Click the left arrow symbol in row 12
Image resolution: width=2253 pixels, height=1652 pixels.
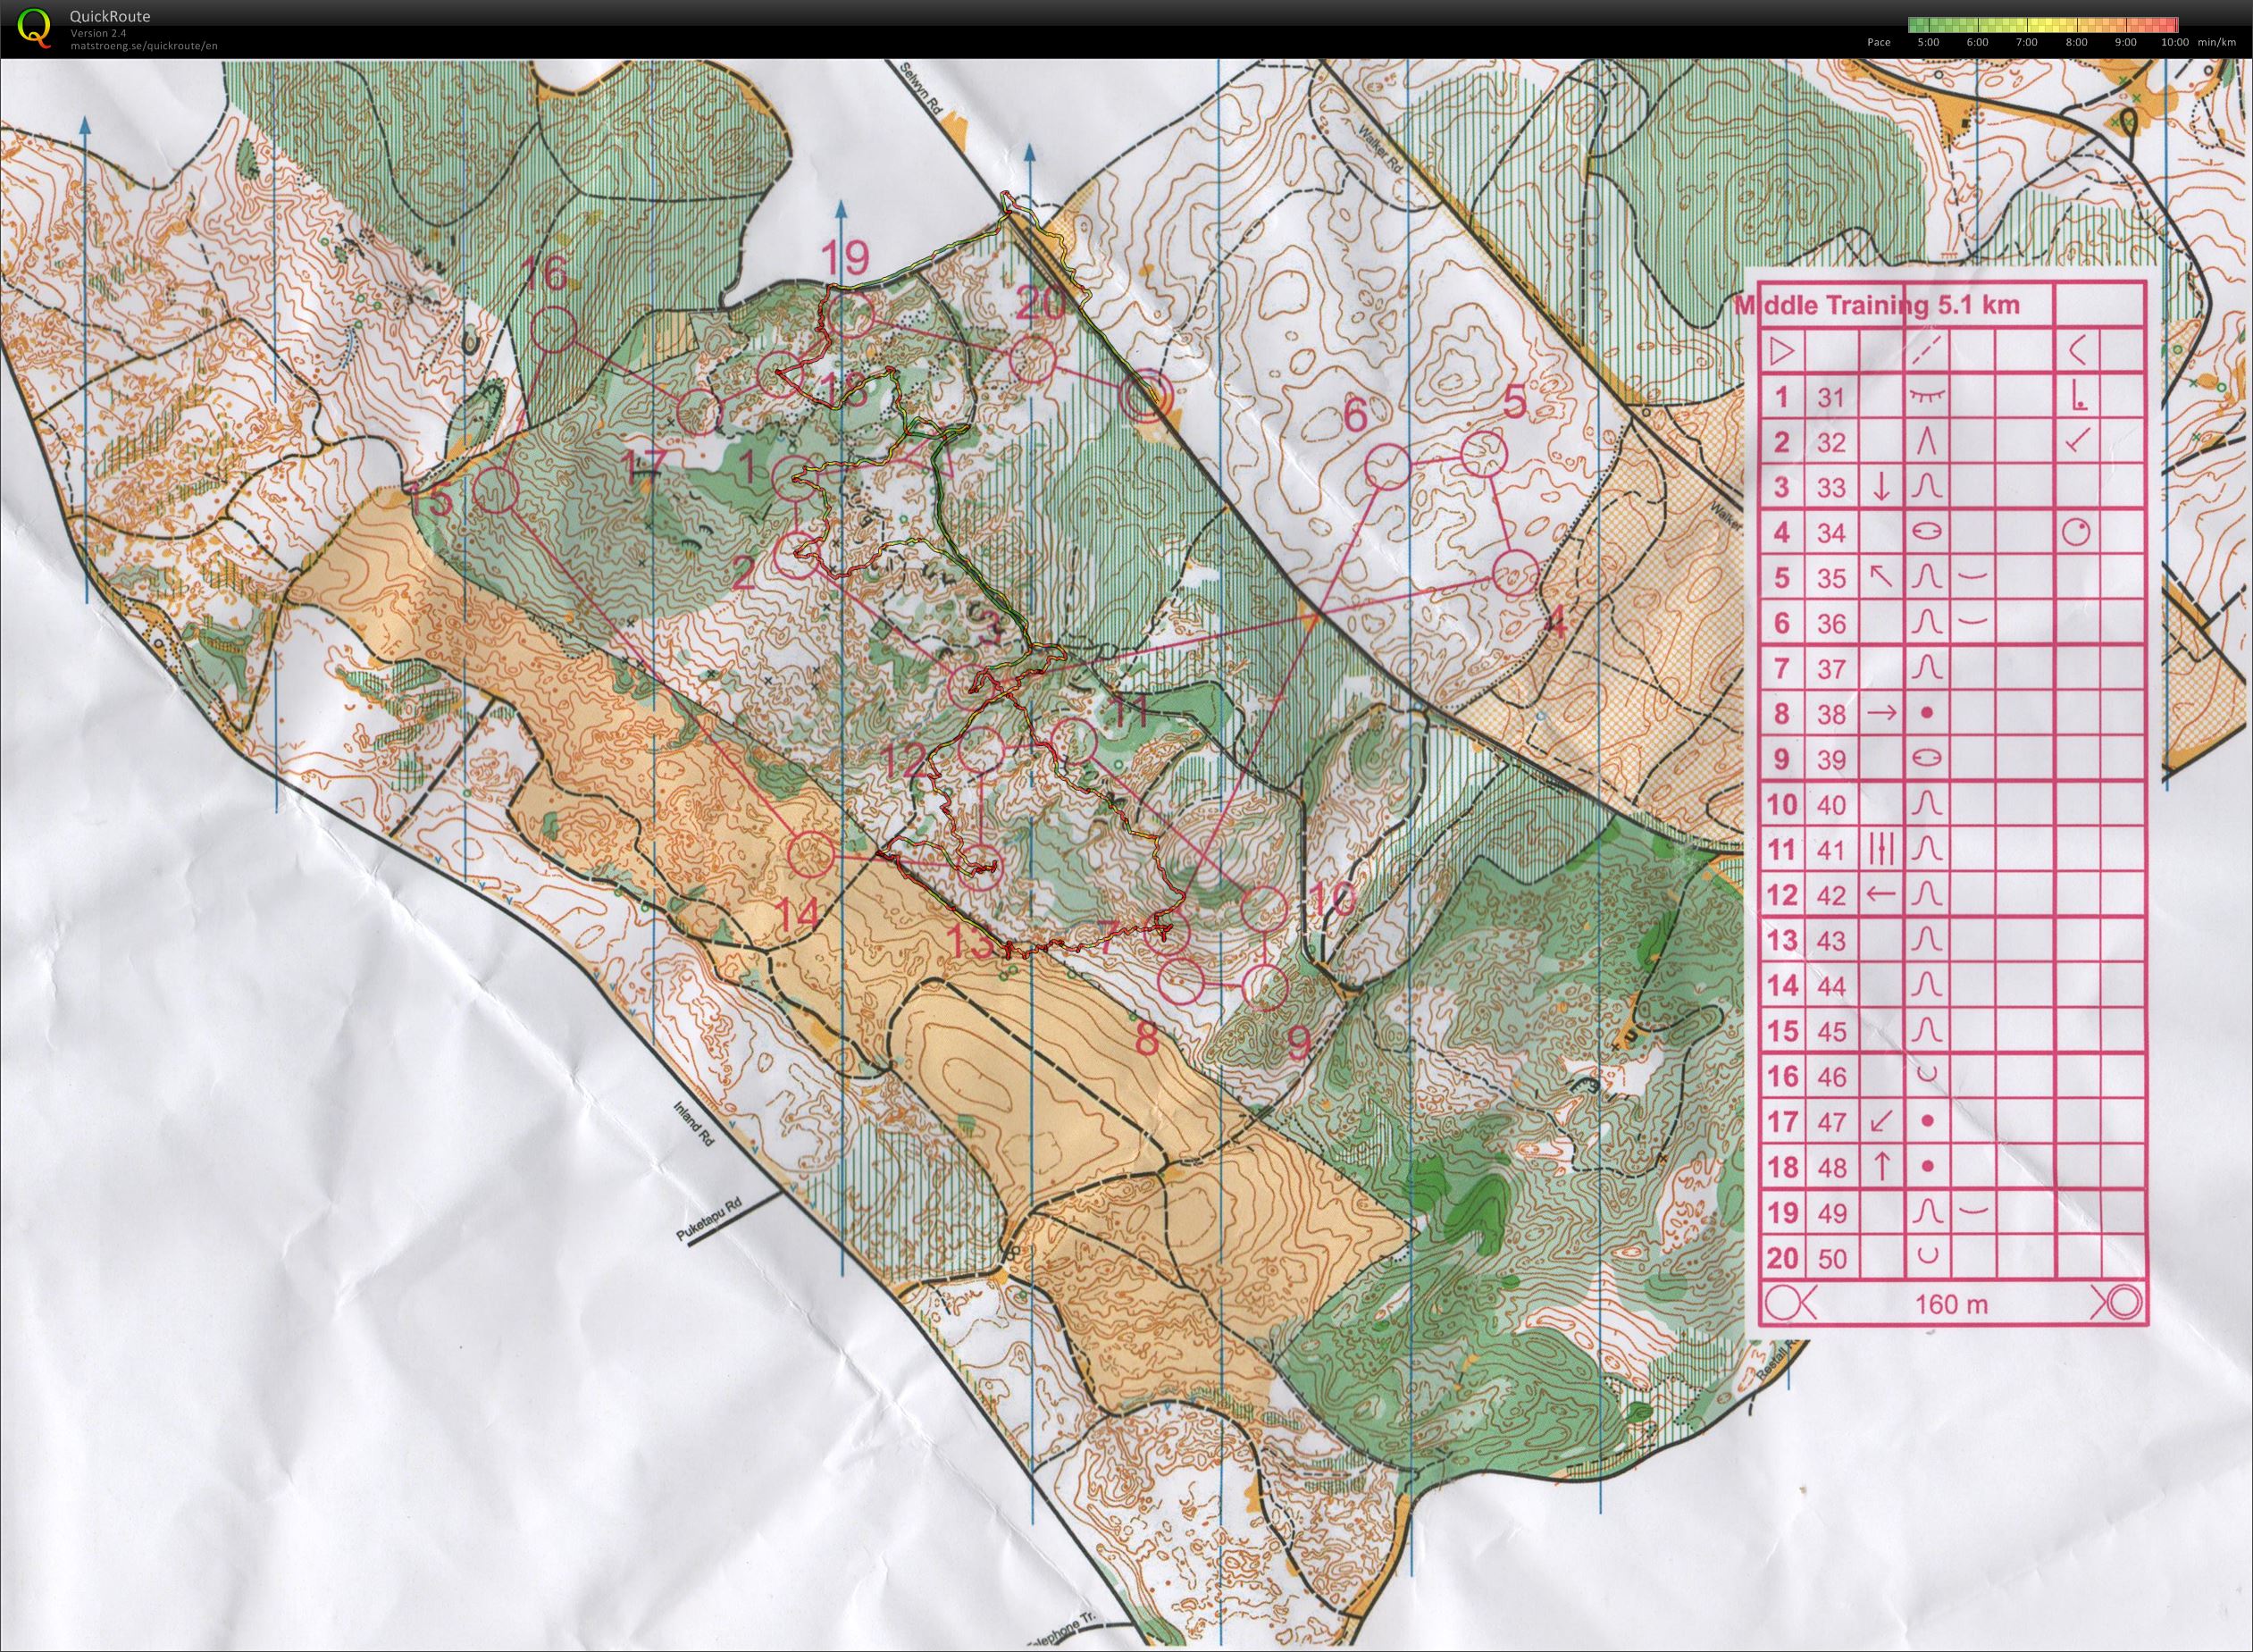tap(1881, 895)
